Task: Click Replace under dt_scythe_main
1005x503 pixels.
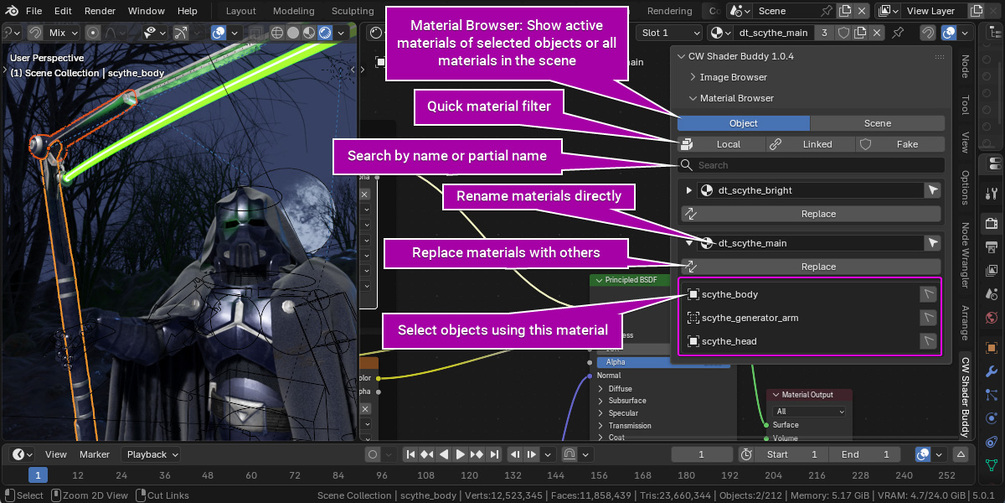Action: [811, 267]
